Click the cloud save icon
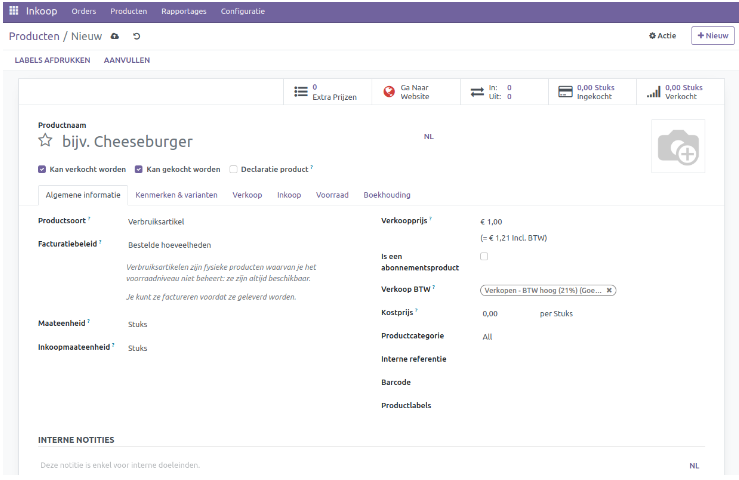 coord(115,36)
